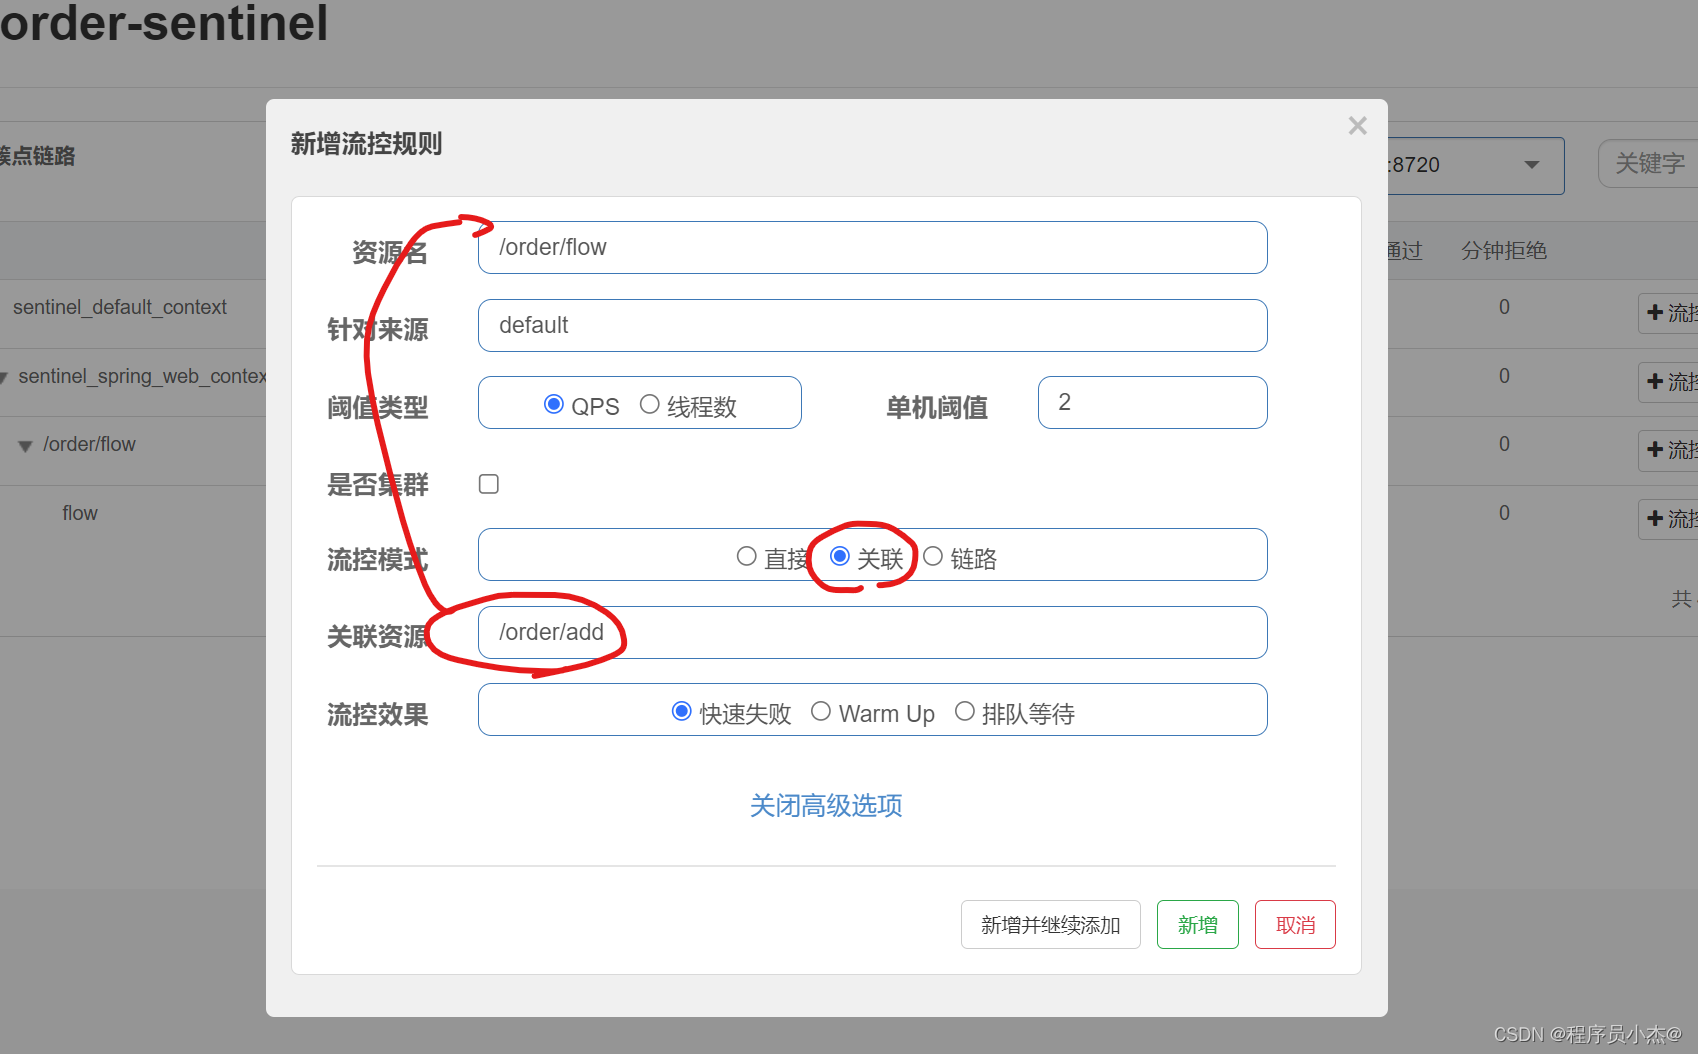Click the 关闭高级选项 link
Viewport: 1698px width, 1054px height.
[826, 805]
